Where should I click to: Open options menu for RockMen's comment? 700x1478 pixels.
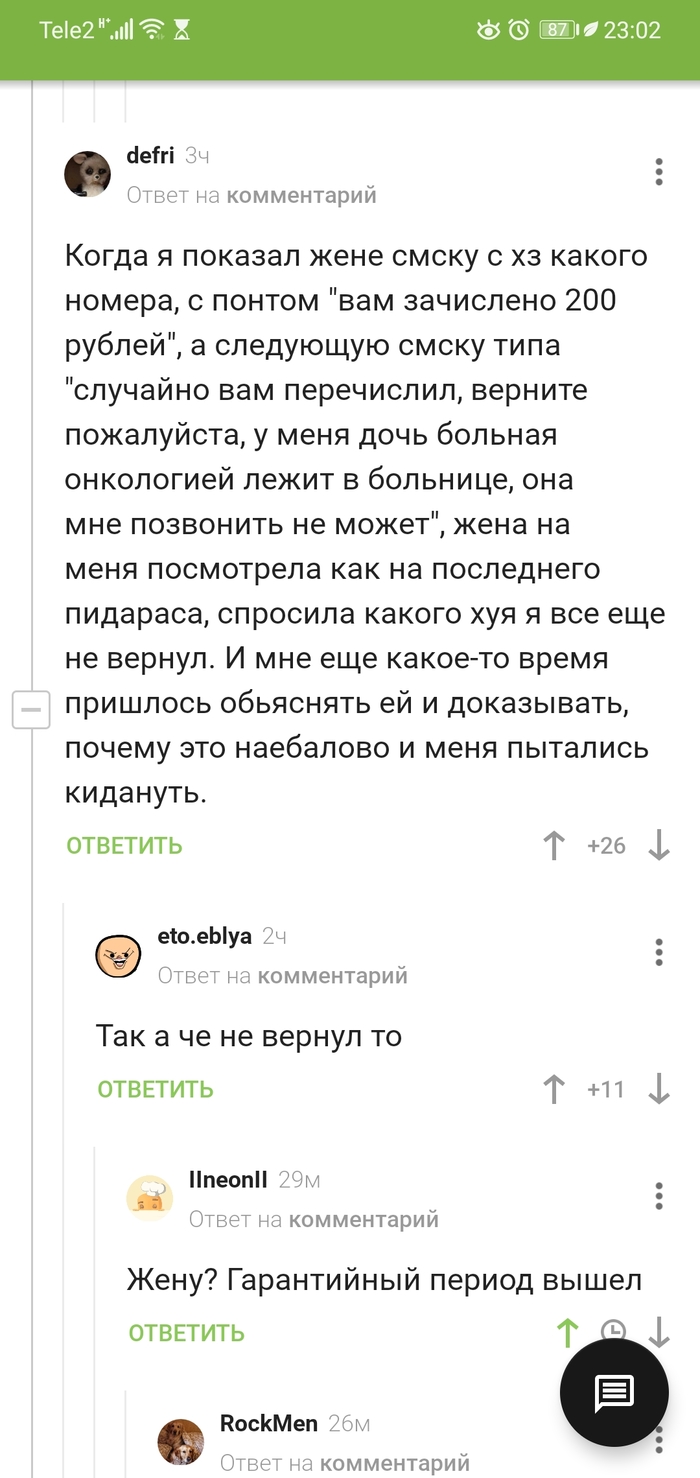pos(659,1440)
